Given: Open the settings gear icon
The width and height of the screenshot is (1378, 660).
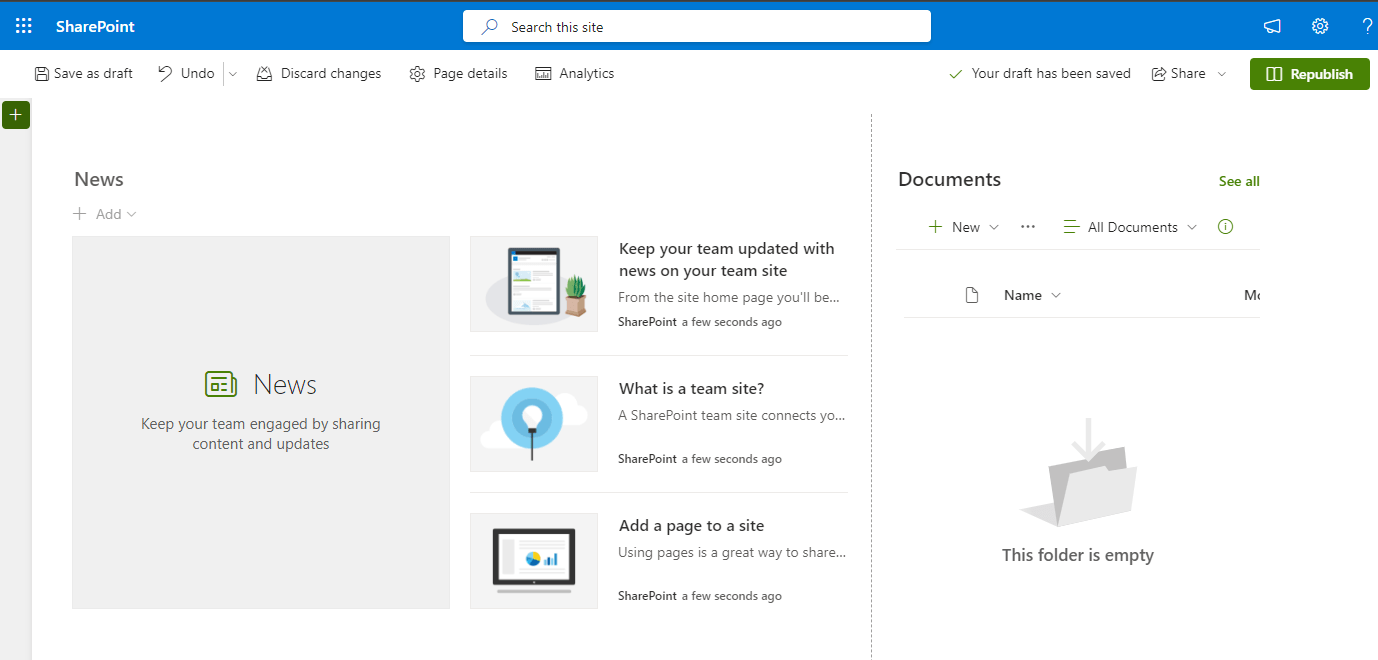Looking at the screenshot, I should pyautogui.click(x=1320, y=26).
